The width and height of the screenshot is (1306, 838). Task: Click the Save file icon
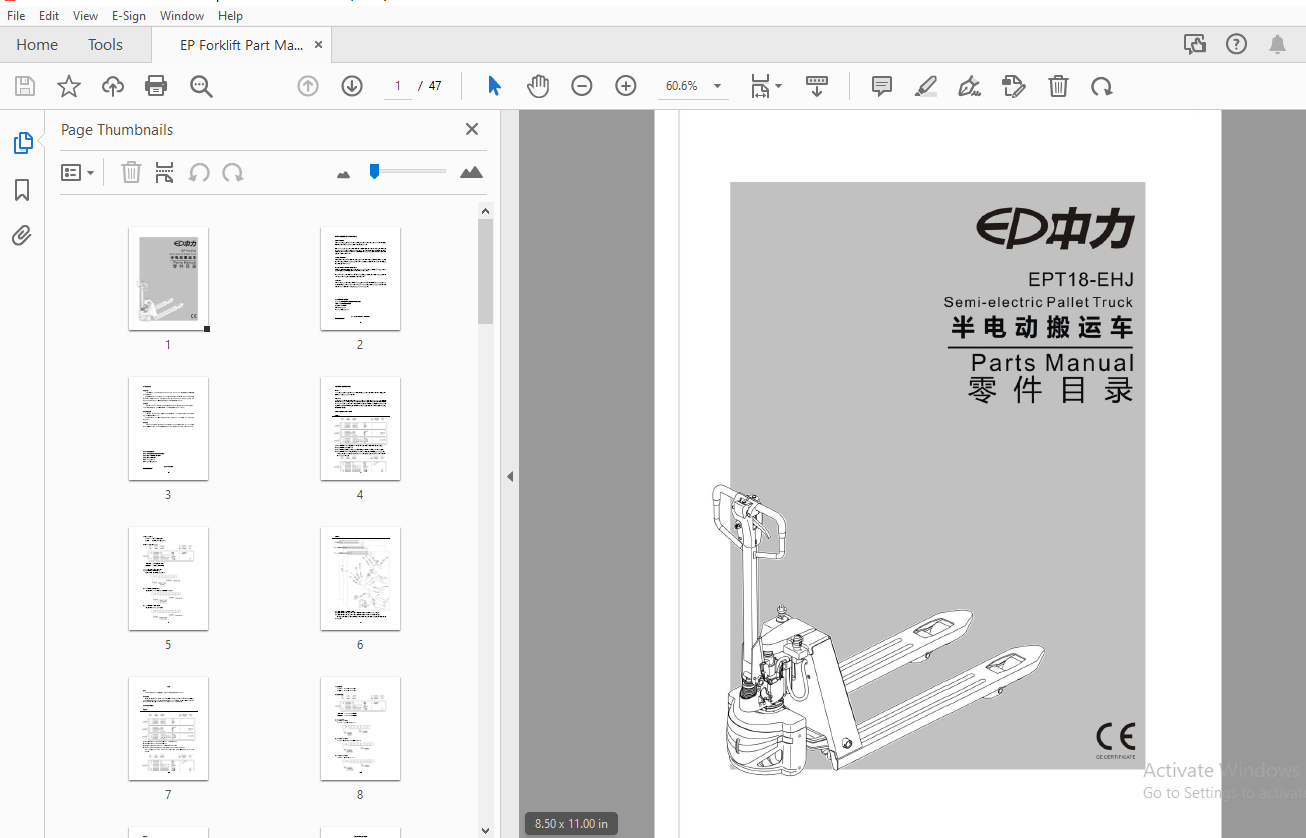click(x=25, y=86)
